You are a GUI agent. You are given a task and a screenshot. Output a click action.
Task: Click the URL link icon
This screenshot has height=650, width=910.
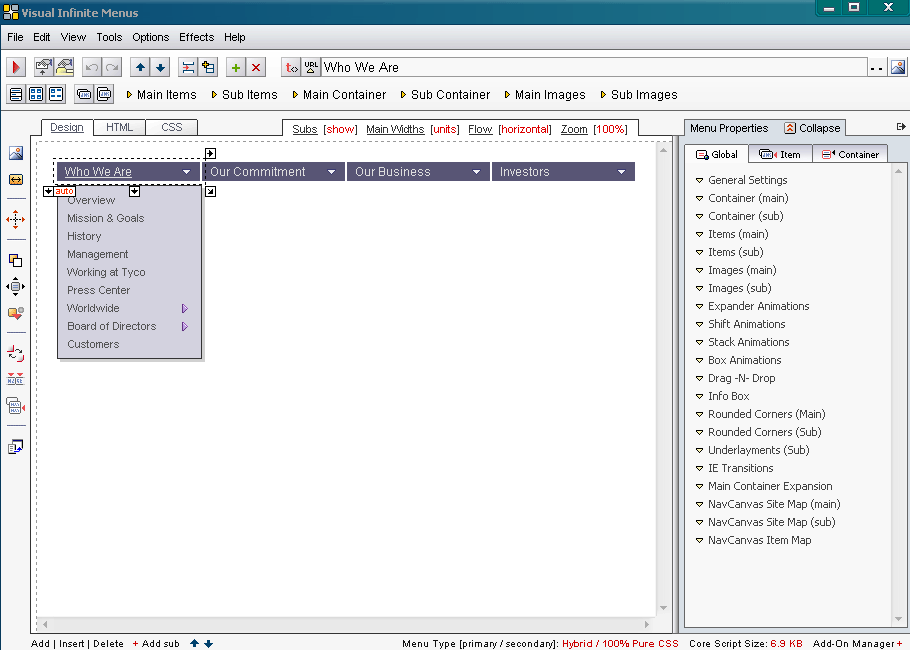[x=311, y=67]
